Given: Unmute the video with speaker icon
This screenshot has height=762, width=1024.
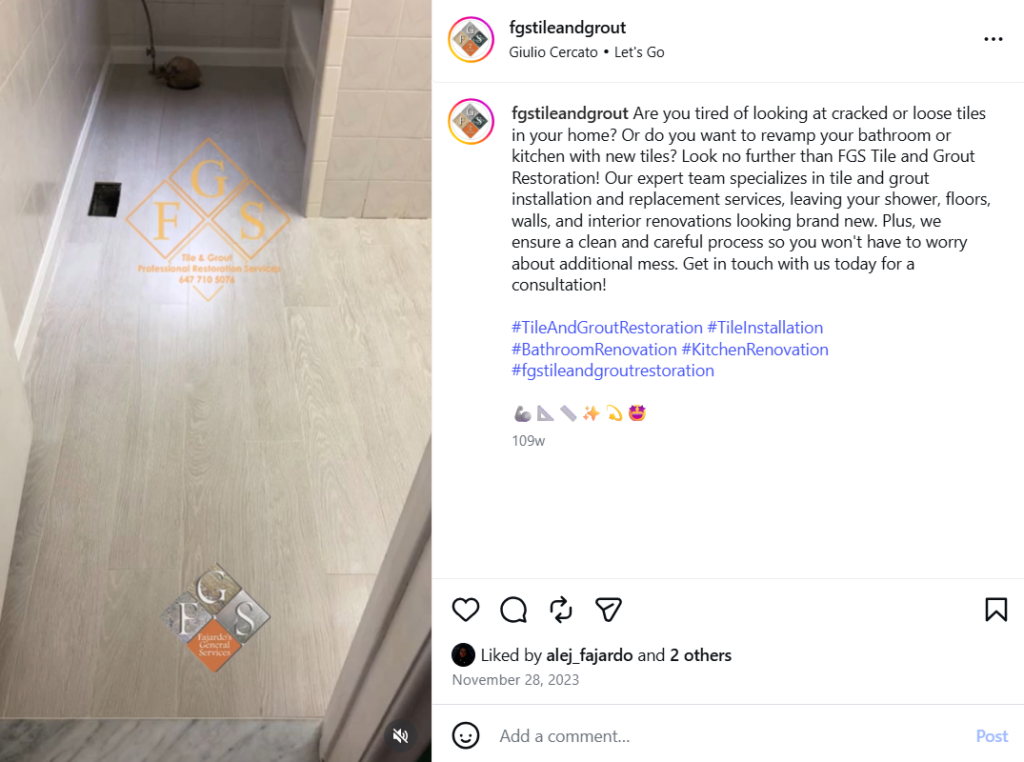Looking at the screenshot, I should tap(400, 736).
